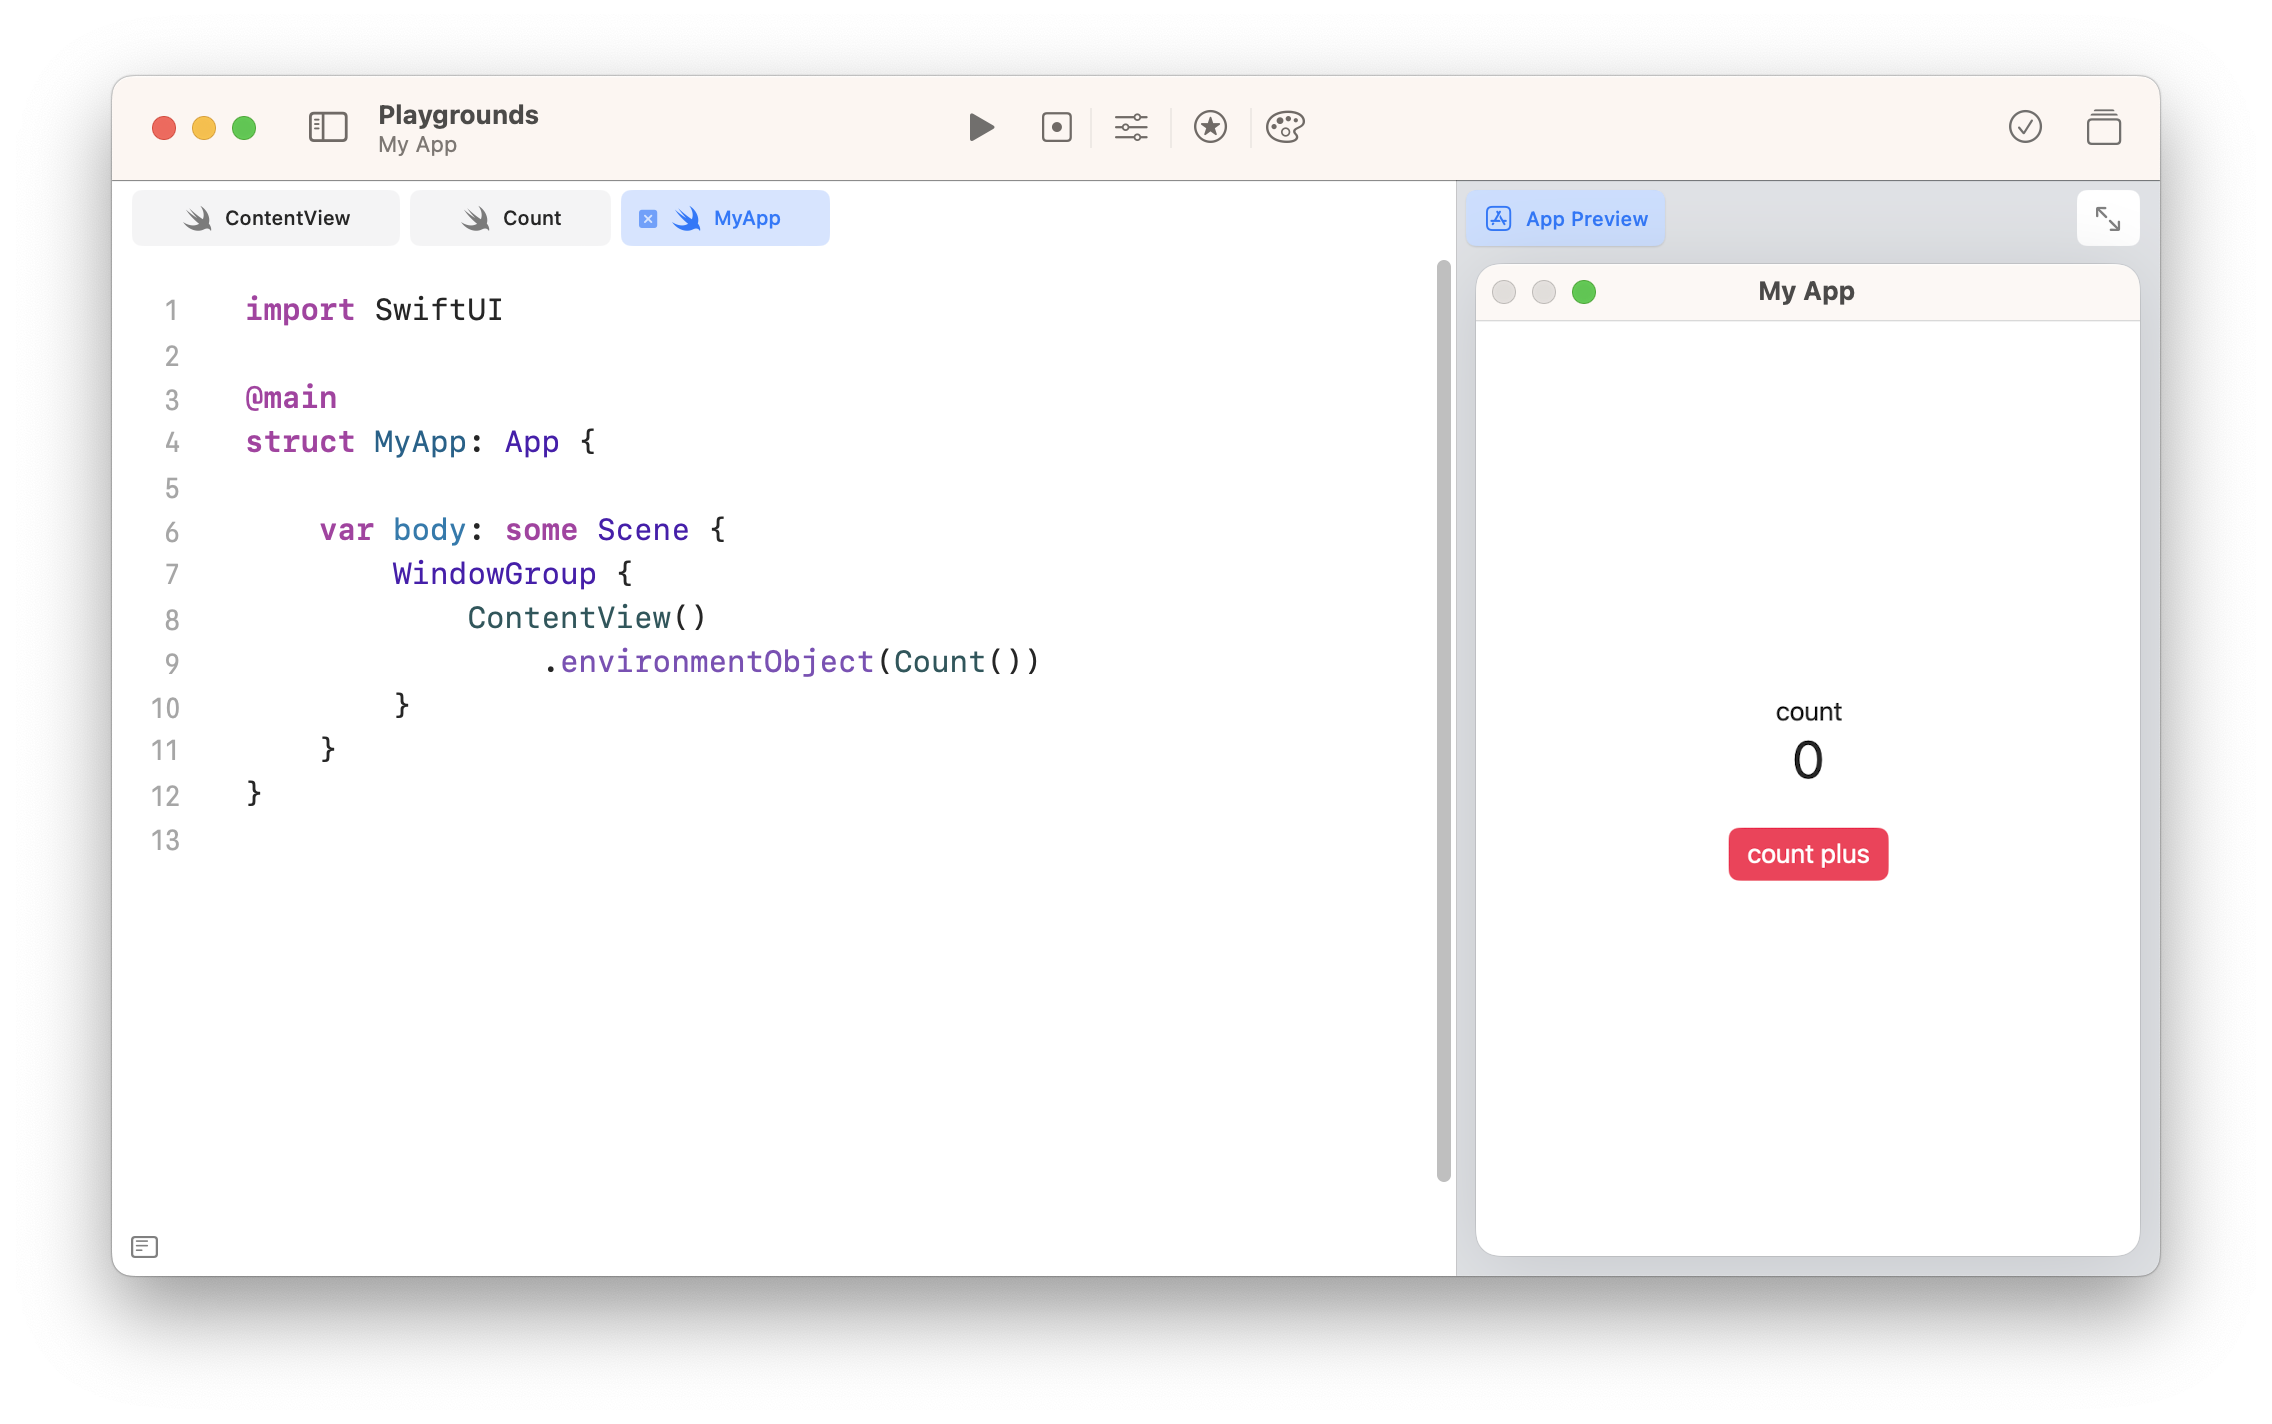Switch to the Count tab
Image resolution: width=2272 pixels, height=1424 pixels.
click(x=511, y=218)
